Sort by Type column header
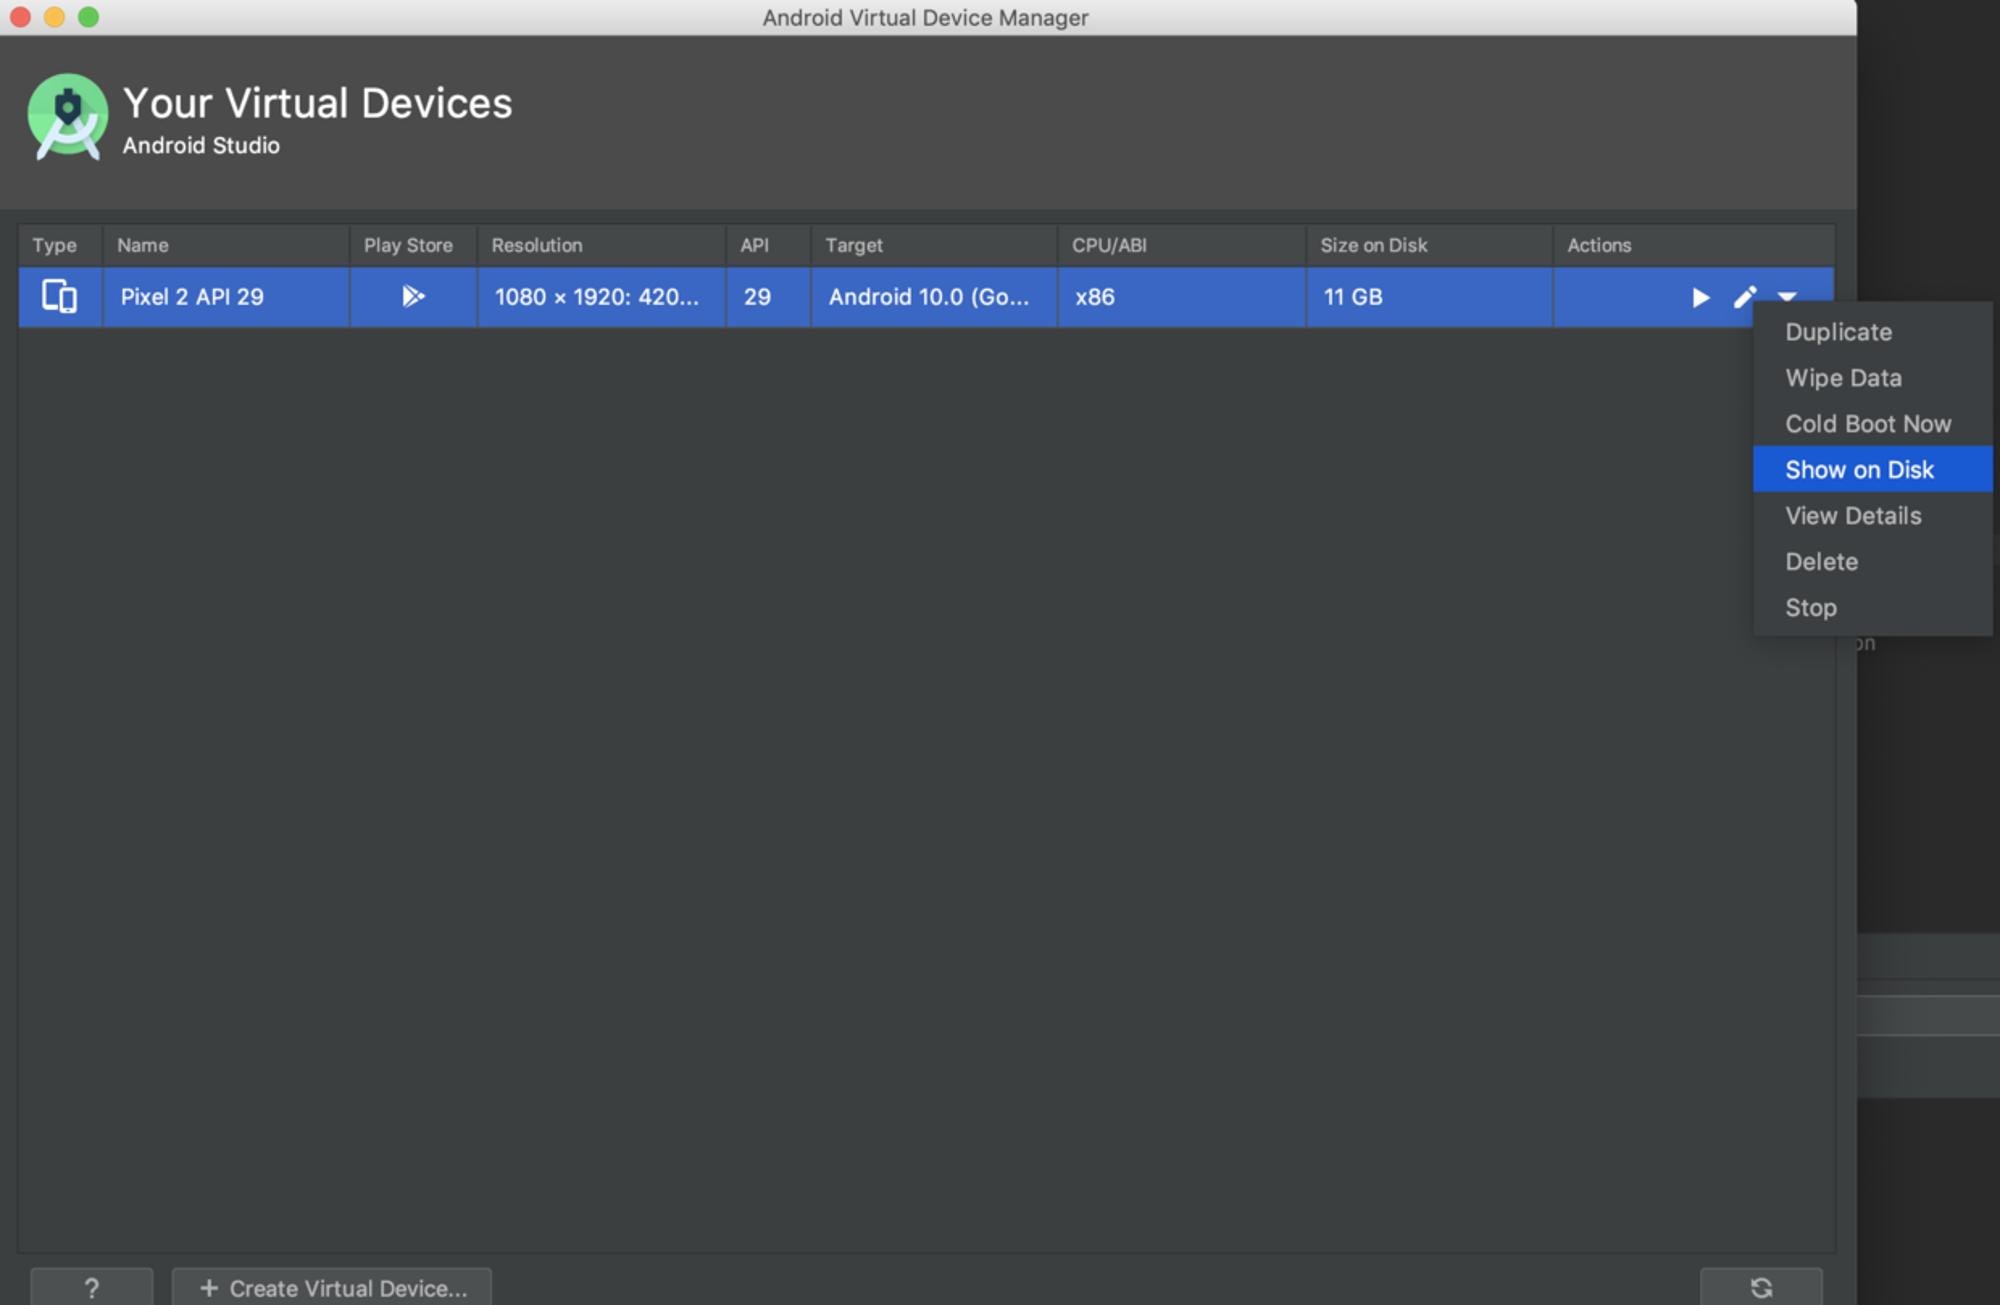The image size is (2000, 1305). [x=60, y=245]
